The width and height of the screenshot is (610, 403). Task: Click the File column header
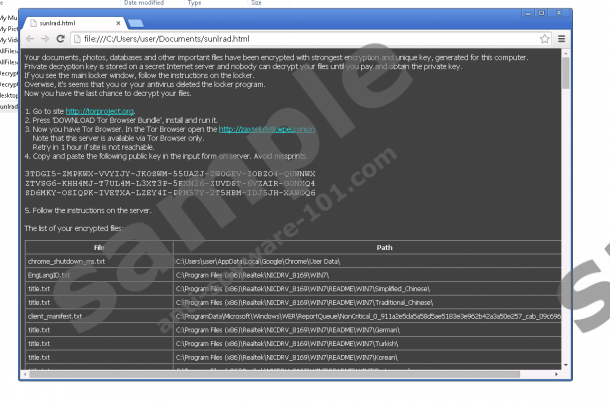(98, 245)
